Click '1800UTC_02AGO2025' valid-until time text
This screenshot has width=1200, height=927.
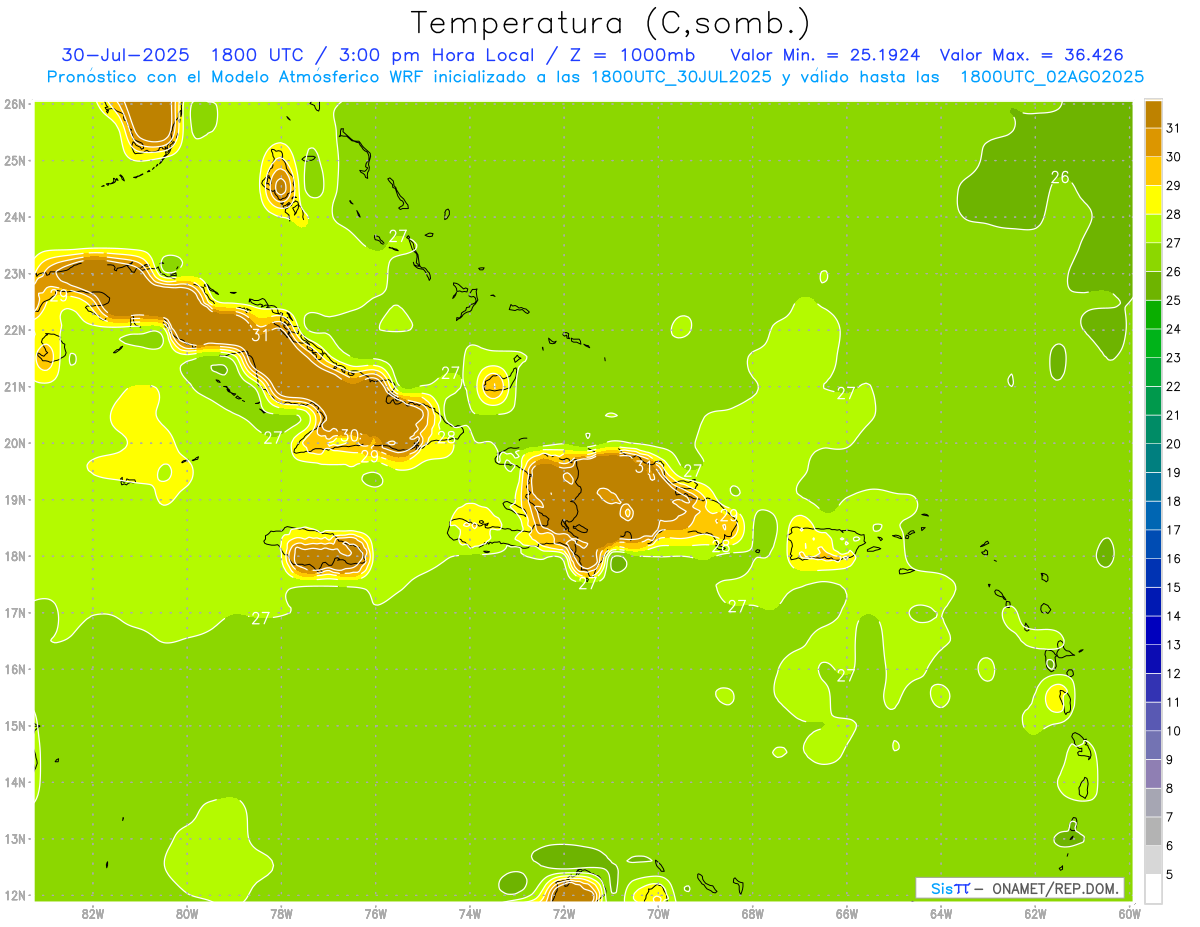pos(1052,77)
